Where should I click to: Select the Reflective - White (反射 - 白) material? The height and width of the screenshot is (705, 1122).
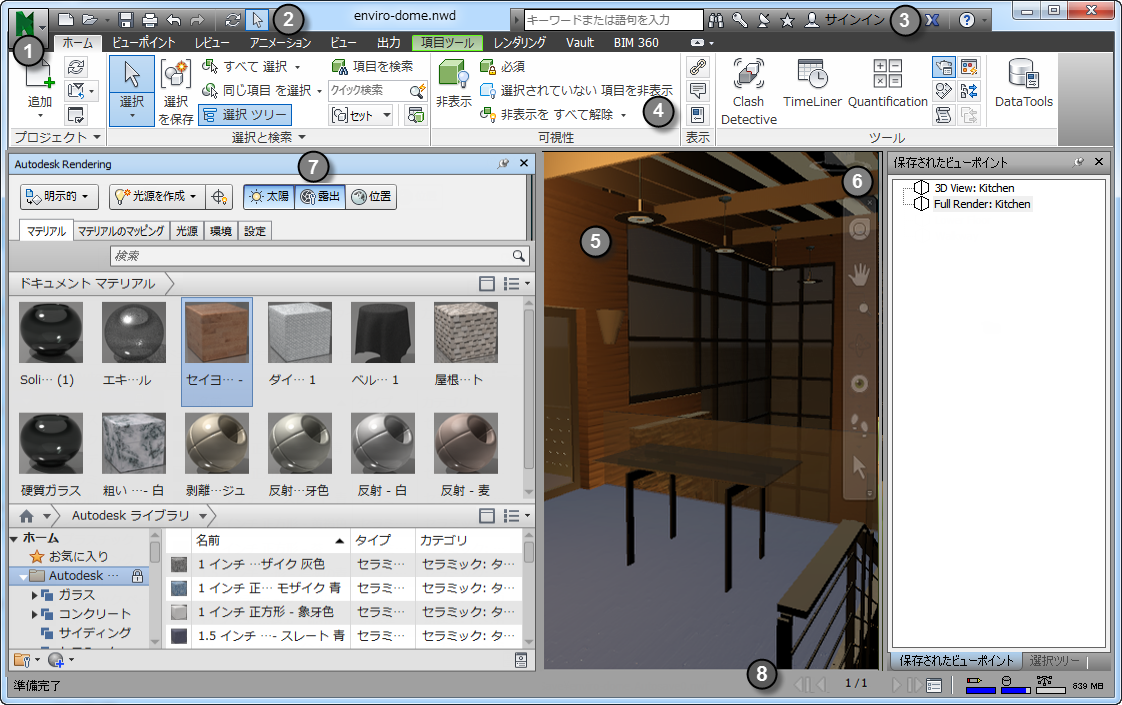[382, 454]
